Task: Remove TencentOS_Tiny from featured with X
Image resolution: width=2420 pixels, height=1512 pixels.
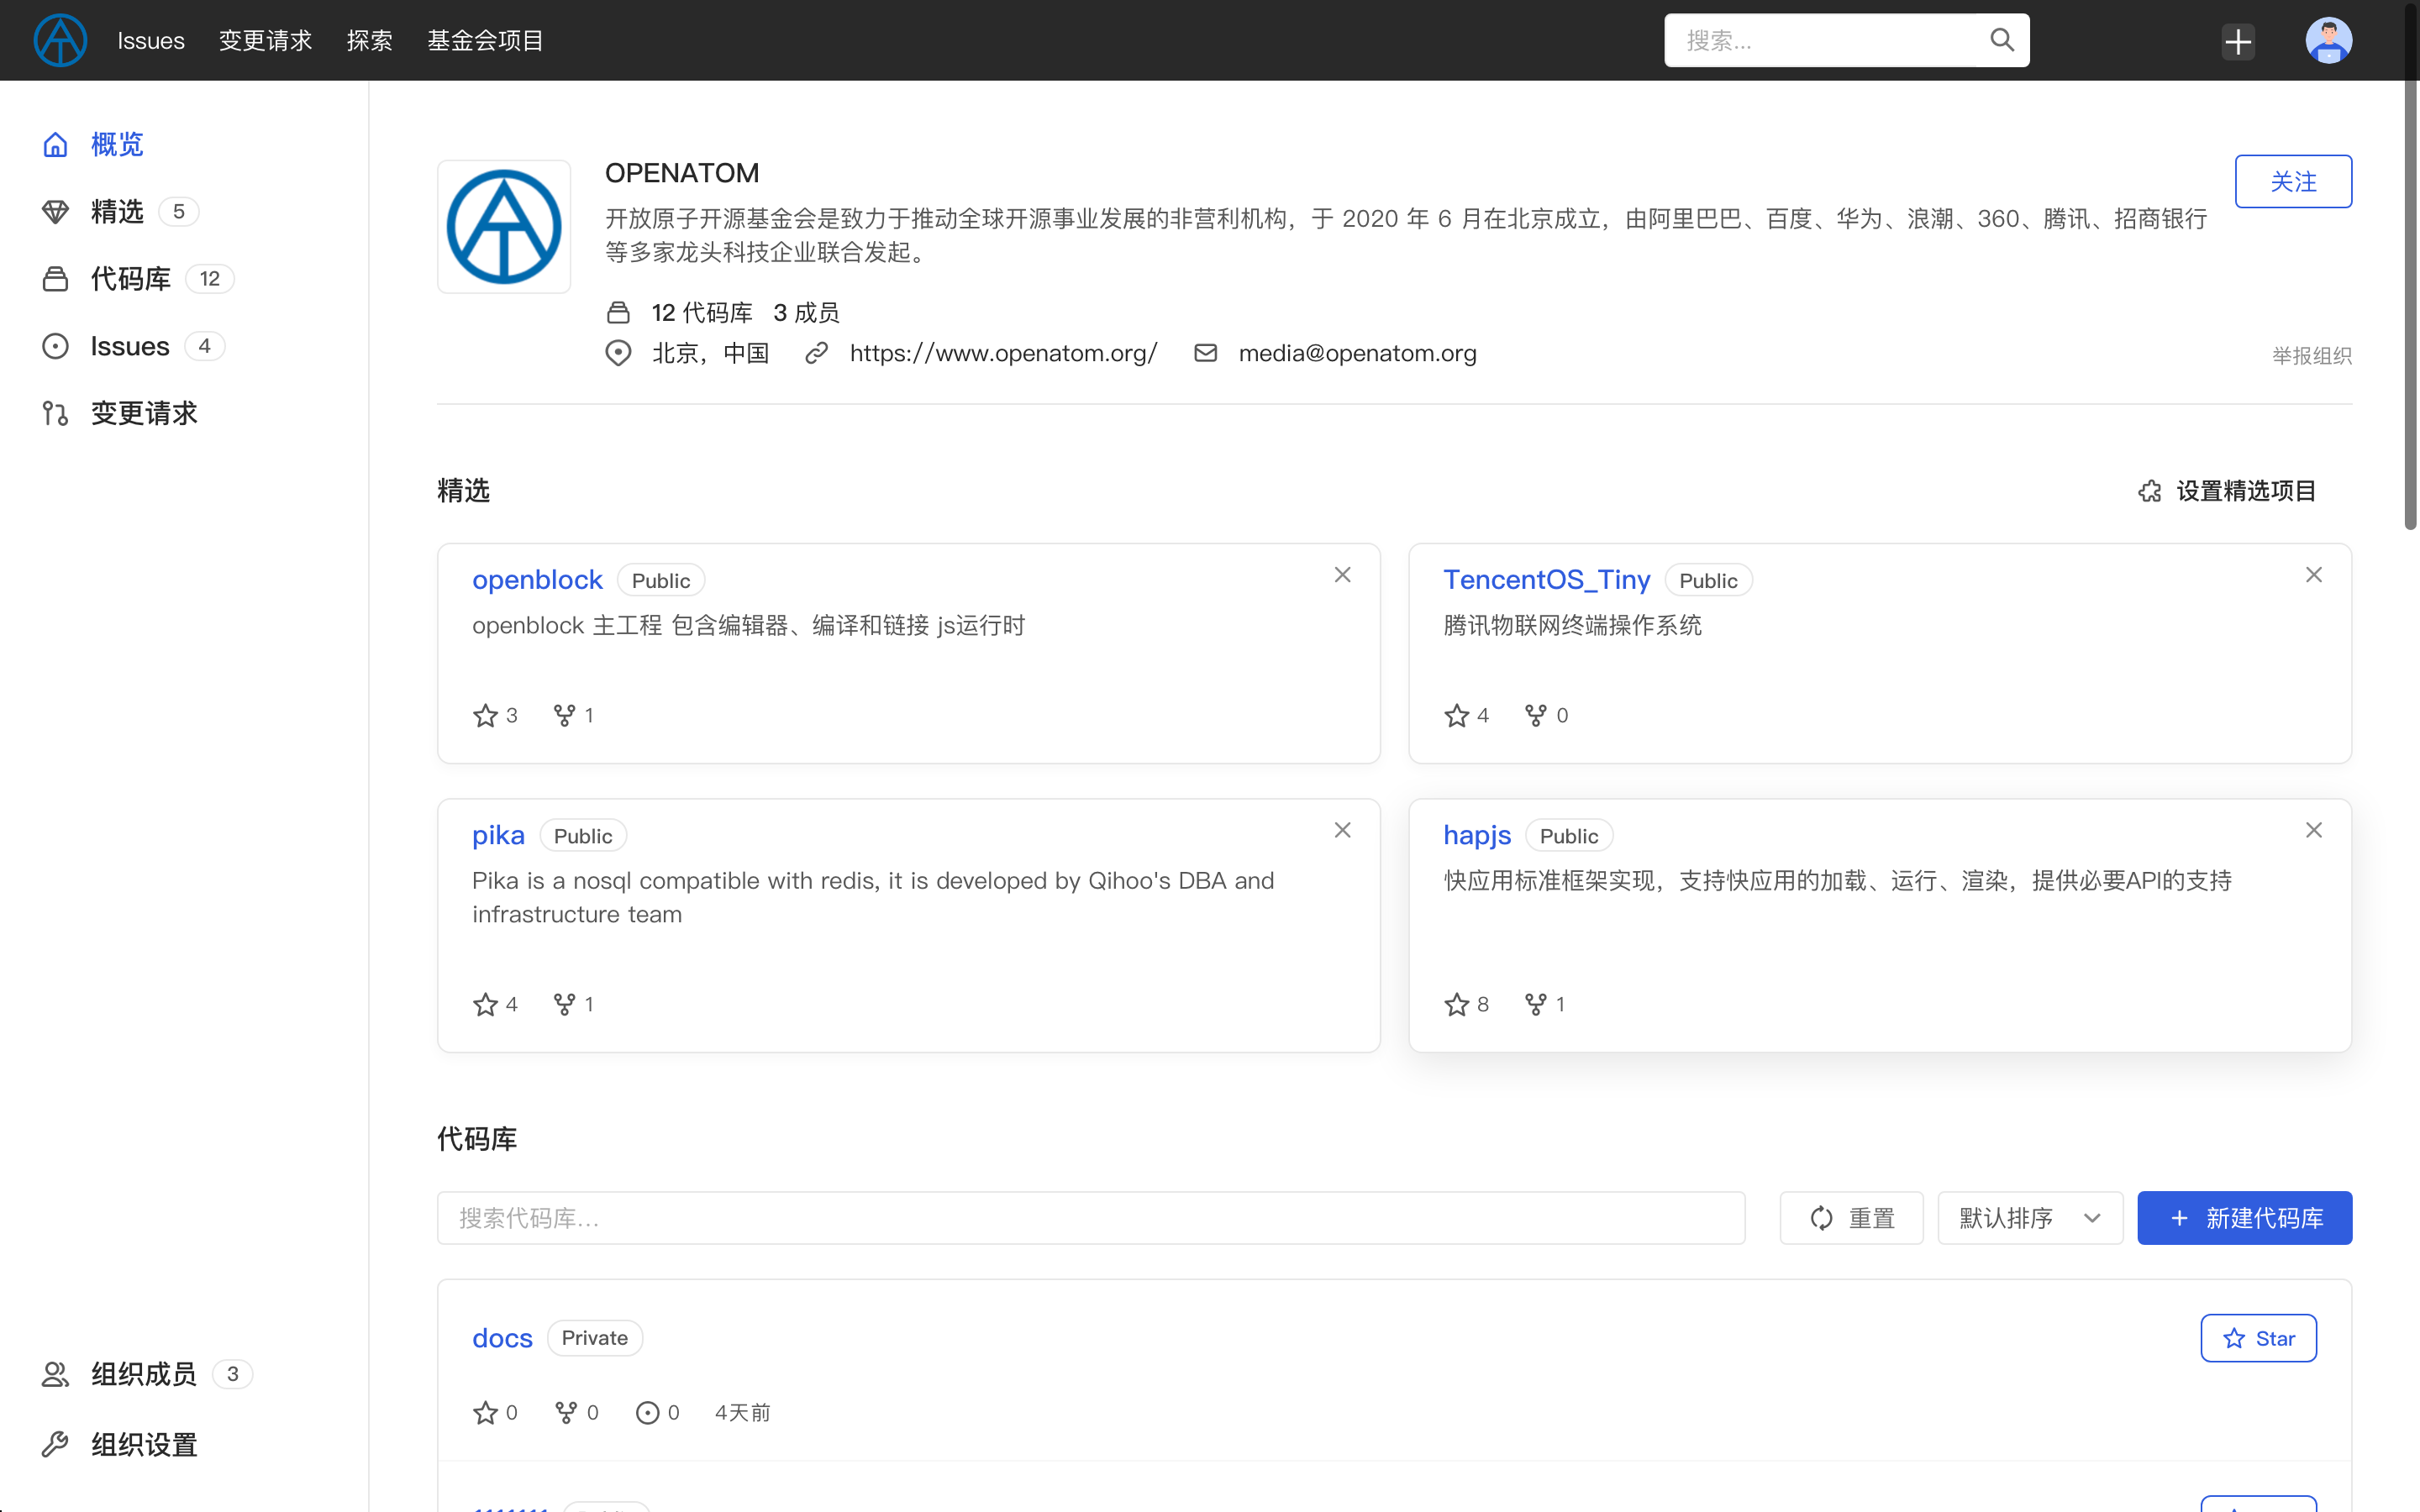Action: pyautogui.click(x=2313, y=575)
